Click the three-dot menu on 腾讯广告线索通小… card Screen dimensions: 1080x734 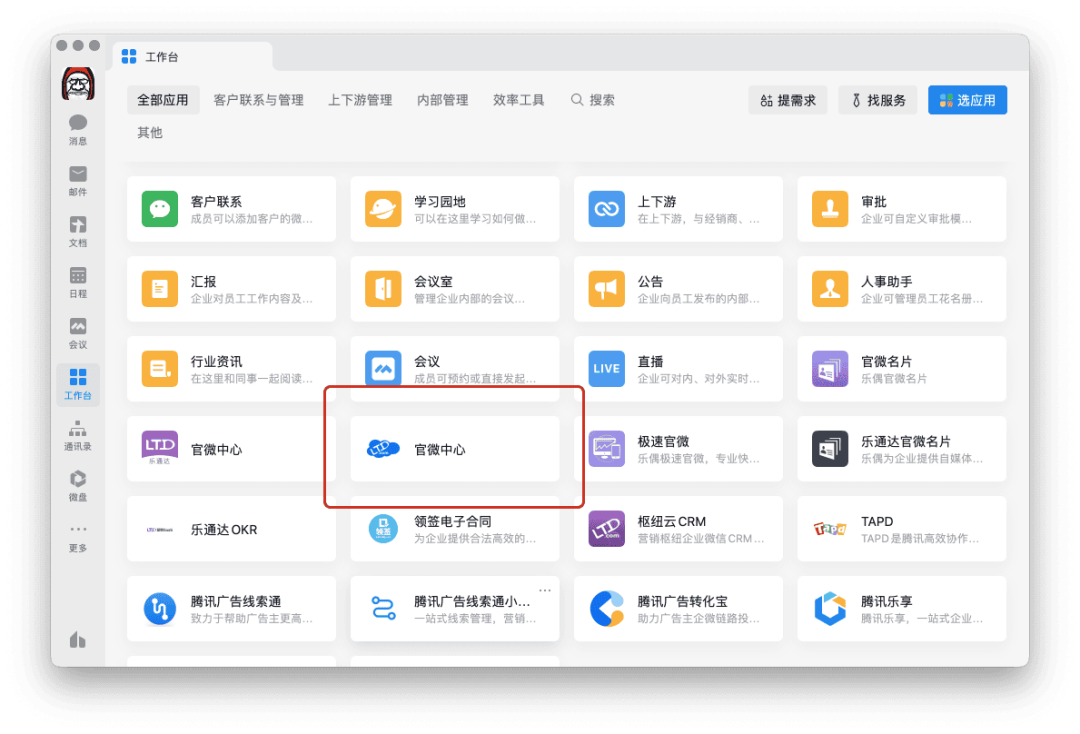545,590
